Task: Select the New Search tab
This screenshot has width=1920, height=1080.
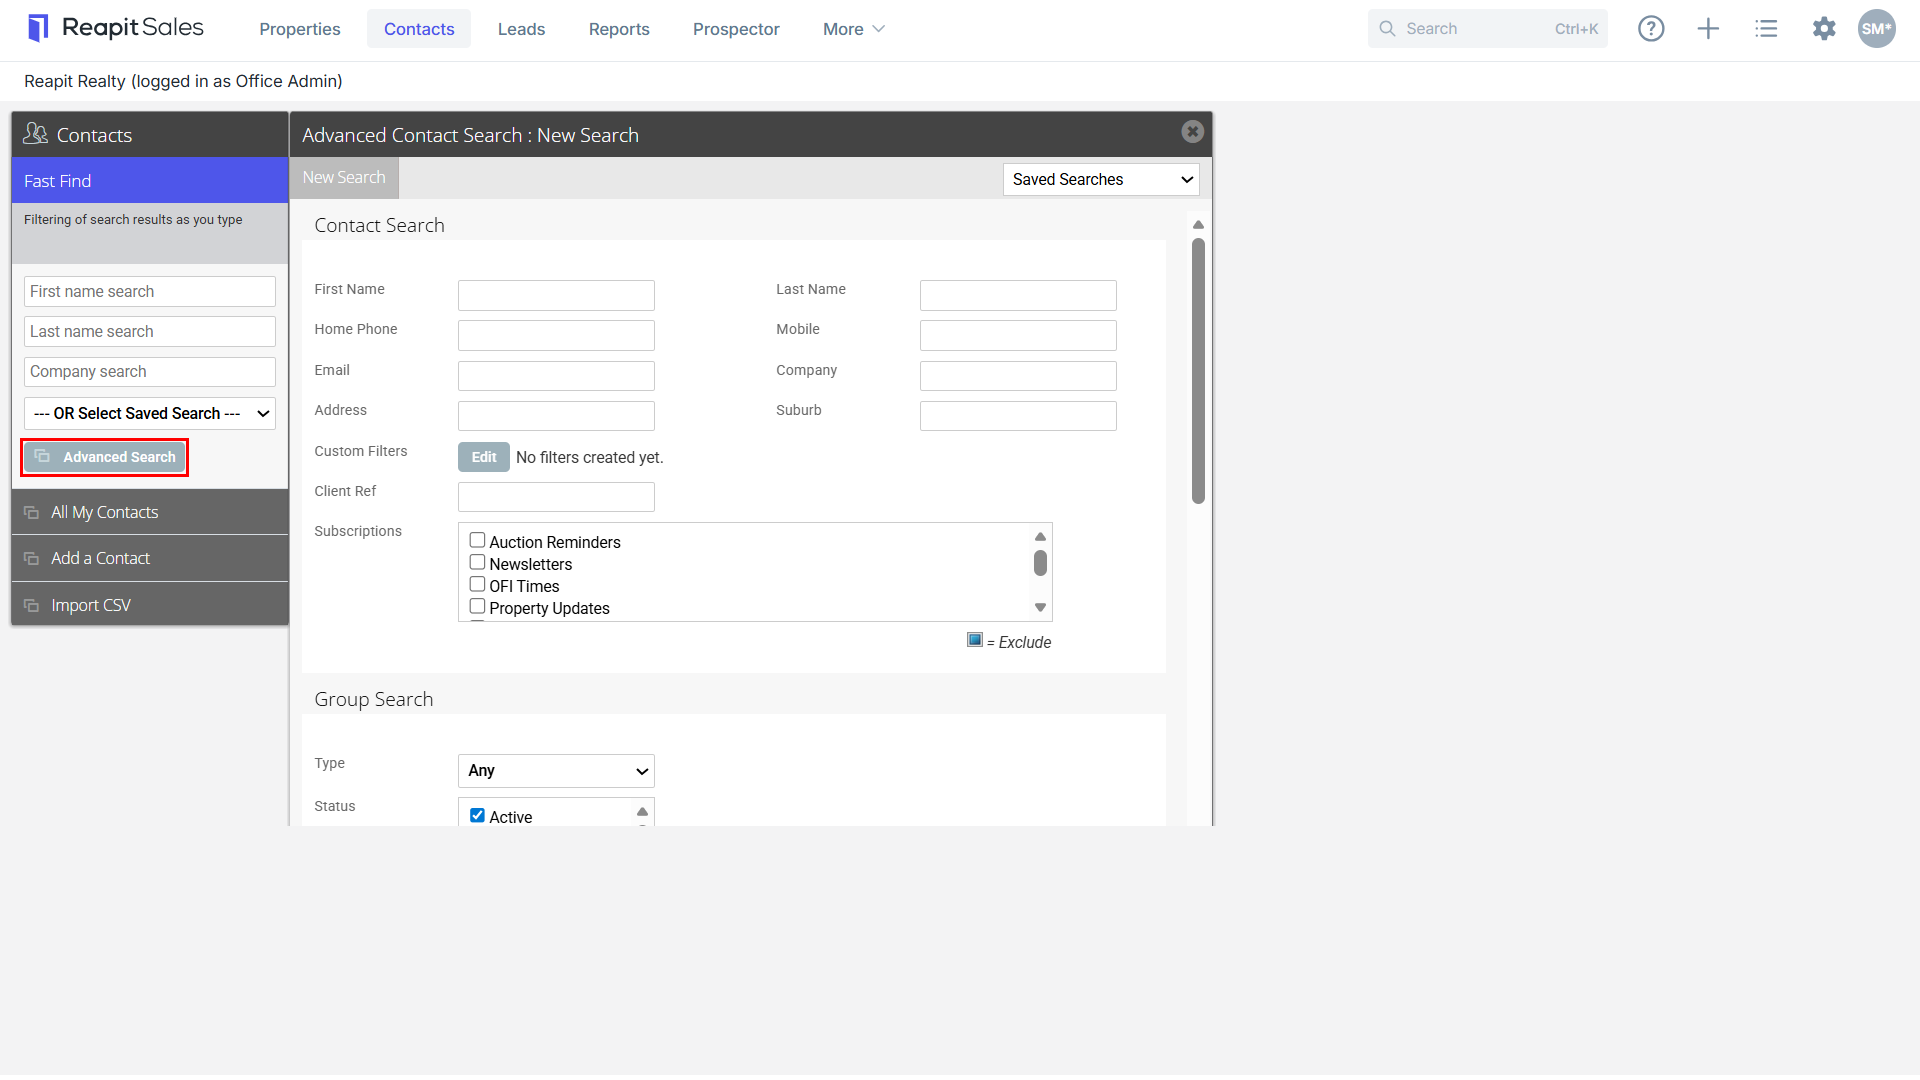Action: [x=344, y=178]
